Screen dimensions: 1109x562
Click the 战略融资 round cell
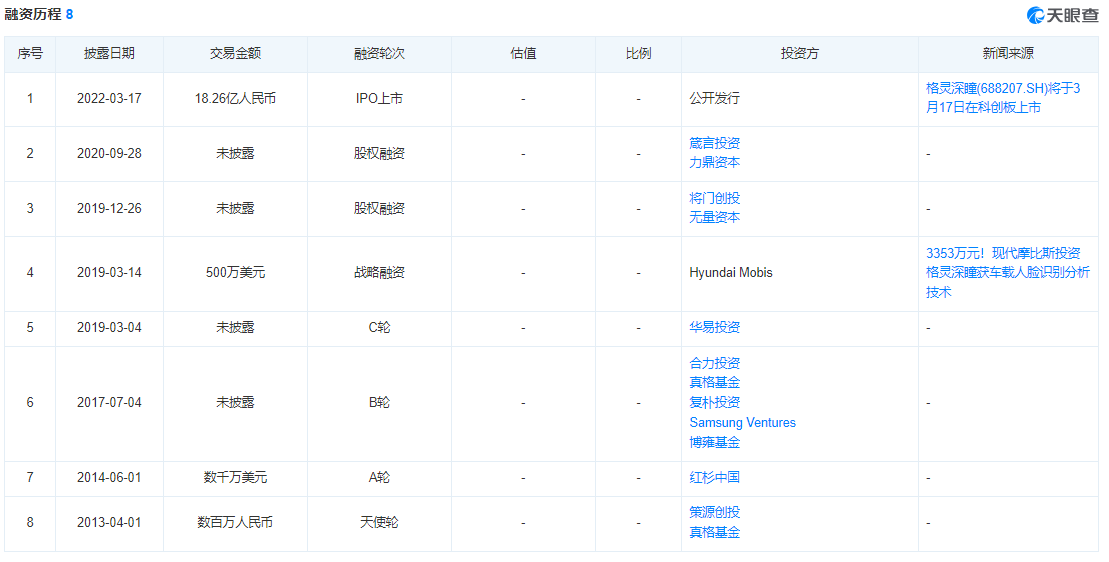click(379, 273)
